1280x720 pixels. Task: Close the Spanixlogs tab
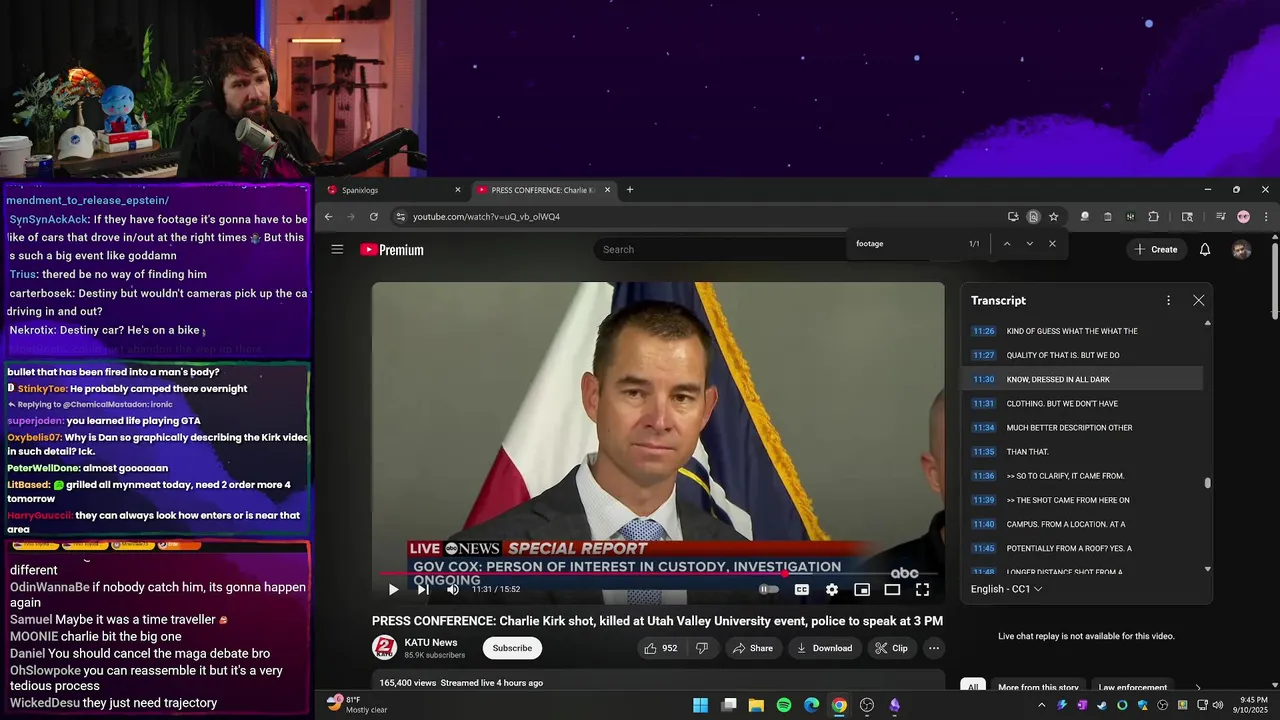(458, 190)
